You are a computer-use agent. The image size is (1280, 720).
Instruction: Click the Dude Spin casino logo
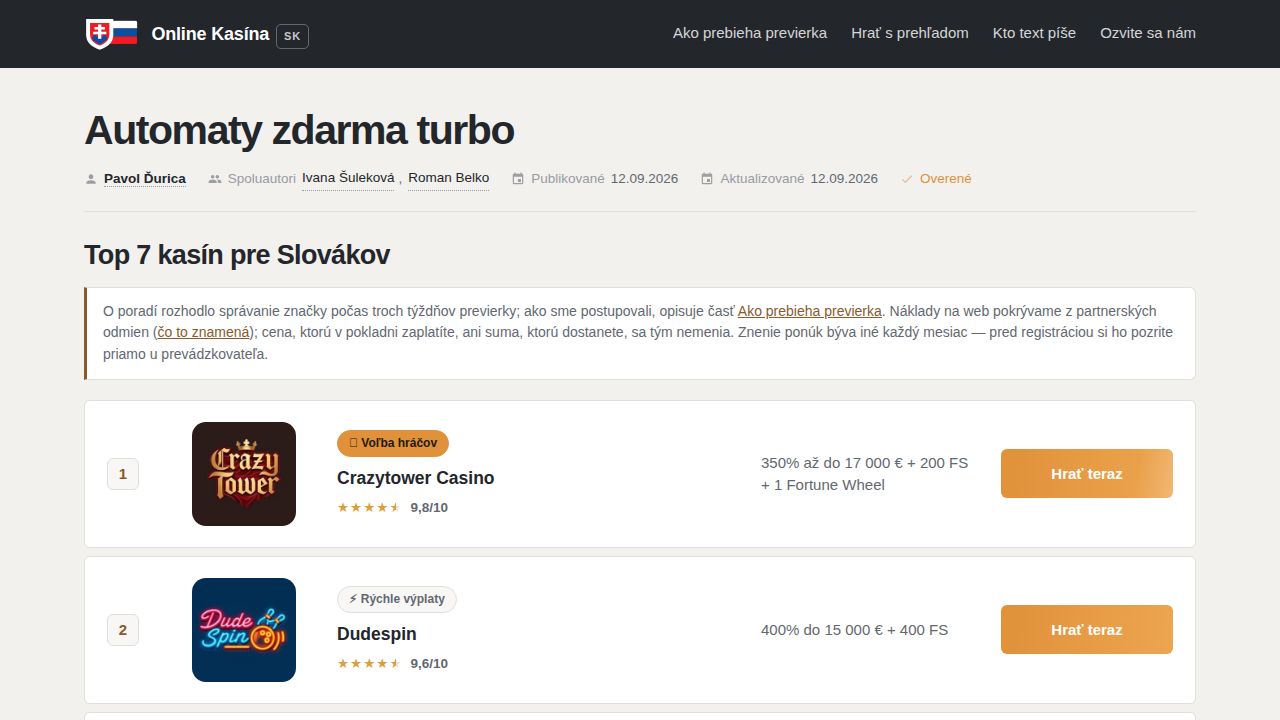pos(244,630)
